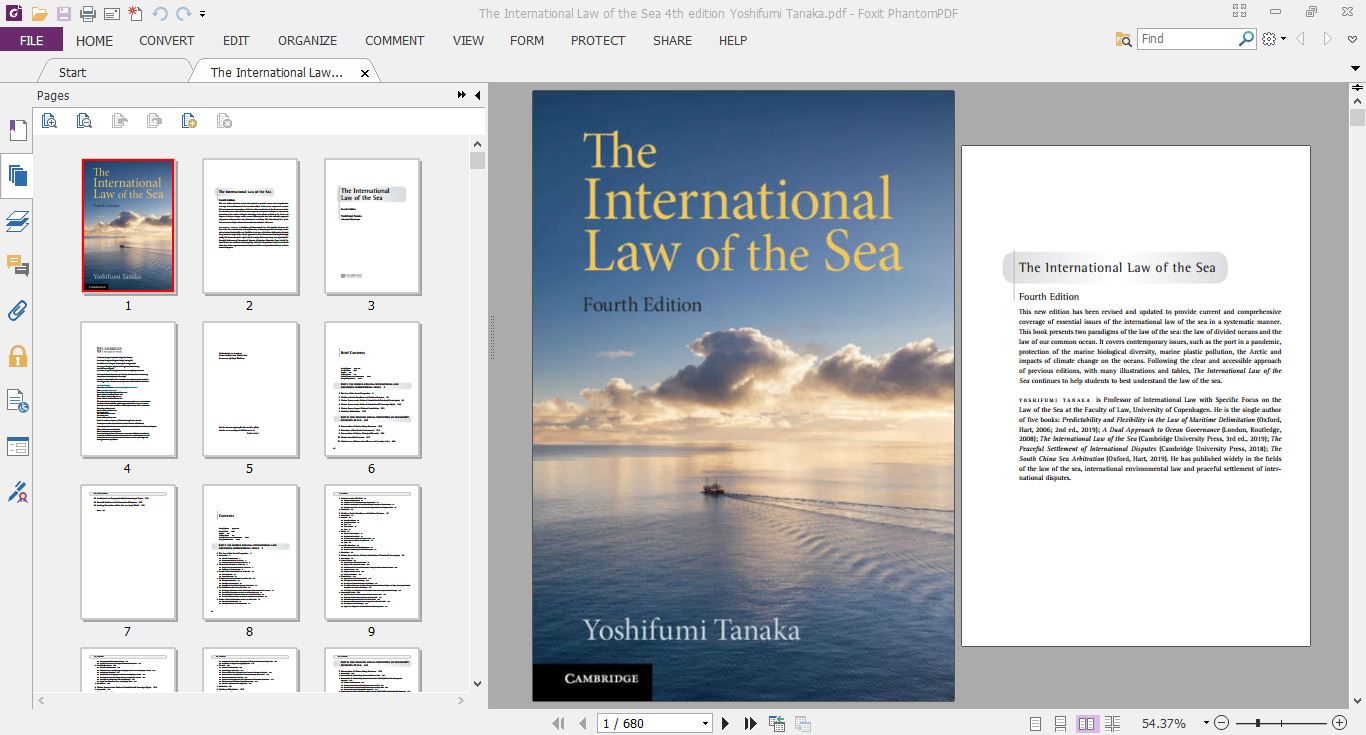Switch to the ORGANIZE ribbon tab
Image resolution: width=1366 pixels, height=735 pixels.
coord(308,40)
